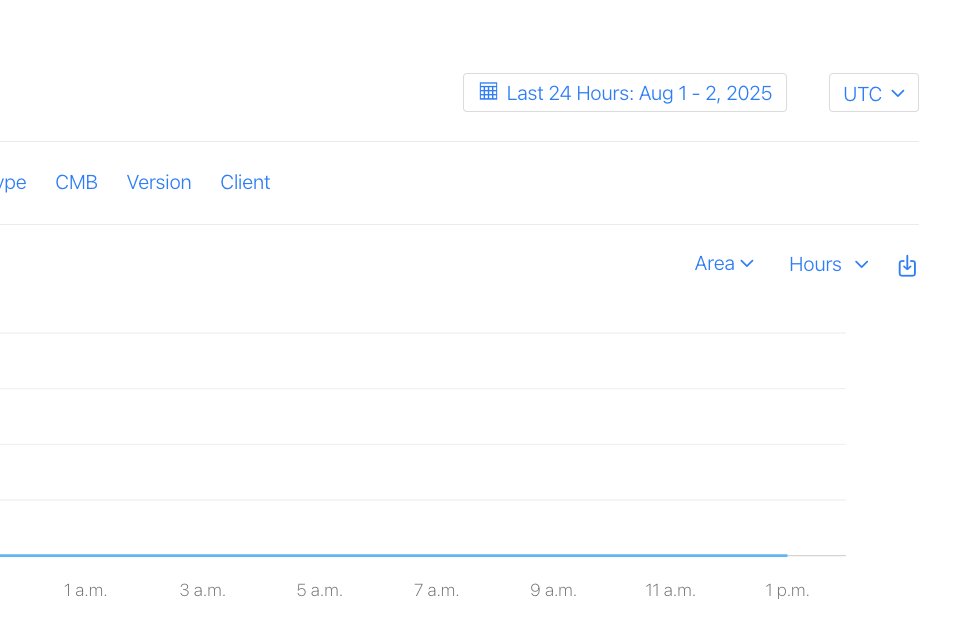Screen dimensions: 966x630
Task: Click the 7 a.m. axis label on the timeline
Action: (x=436, y=590)
